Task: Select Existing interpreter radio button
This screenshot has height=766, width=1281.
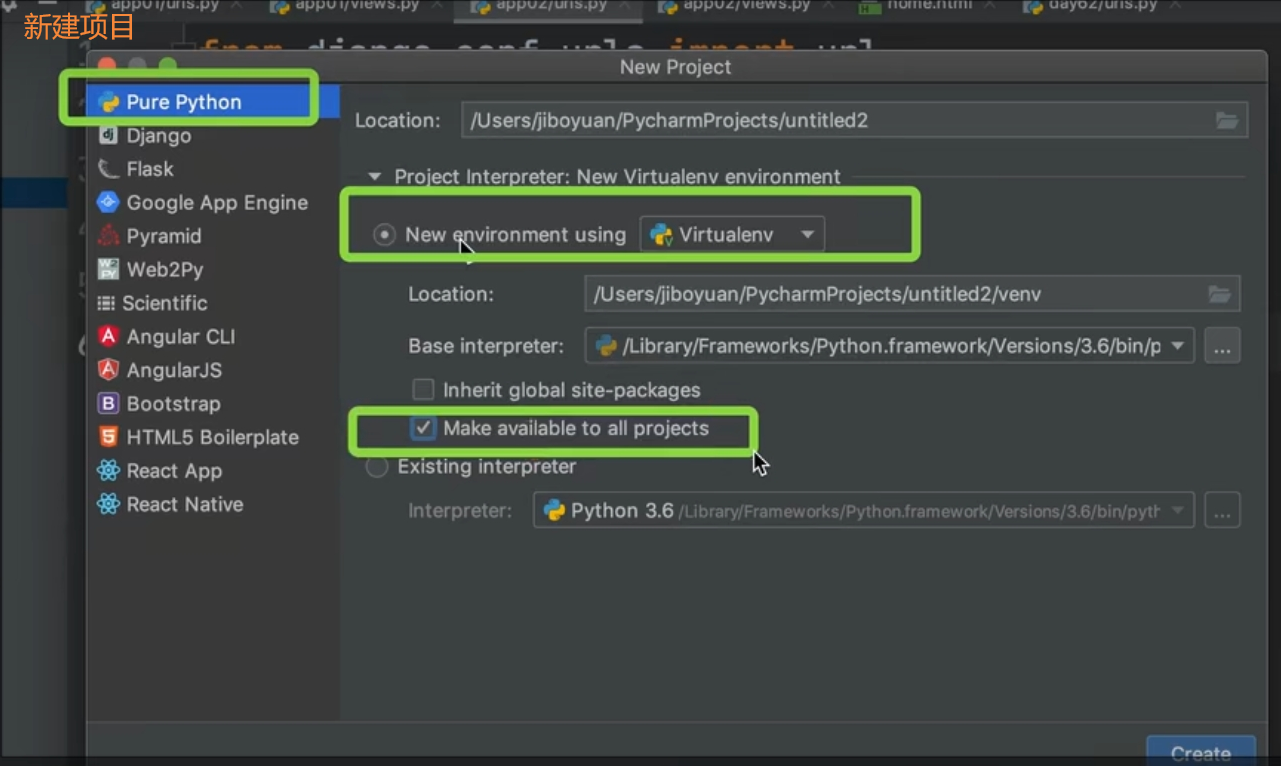Action: click(377, 467)
